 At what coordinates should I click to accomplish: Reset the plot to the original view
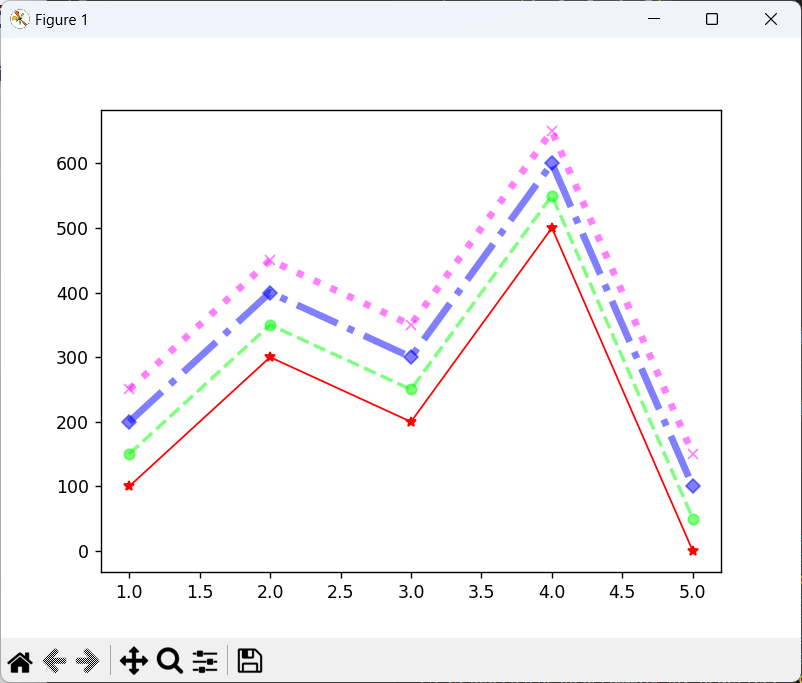(20, 661)
